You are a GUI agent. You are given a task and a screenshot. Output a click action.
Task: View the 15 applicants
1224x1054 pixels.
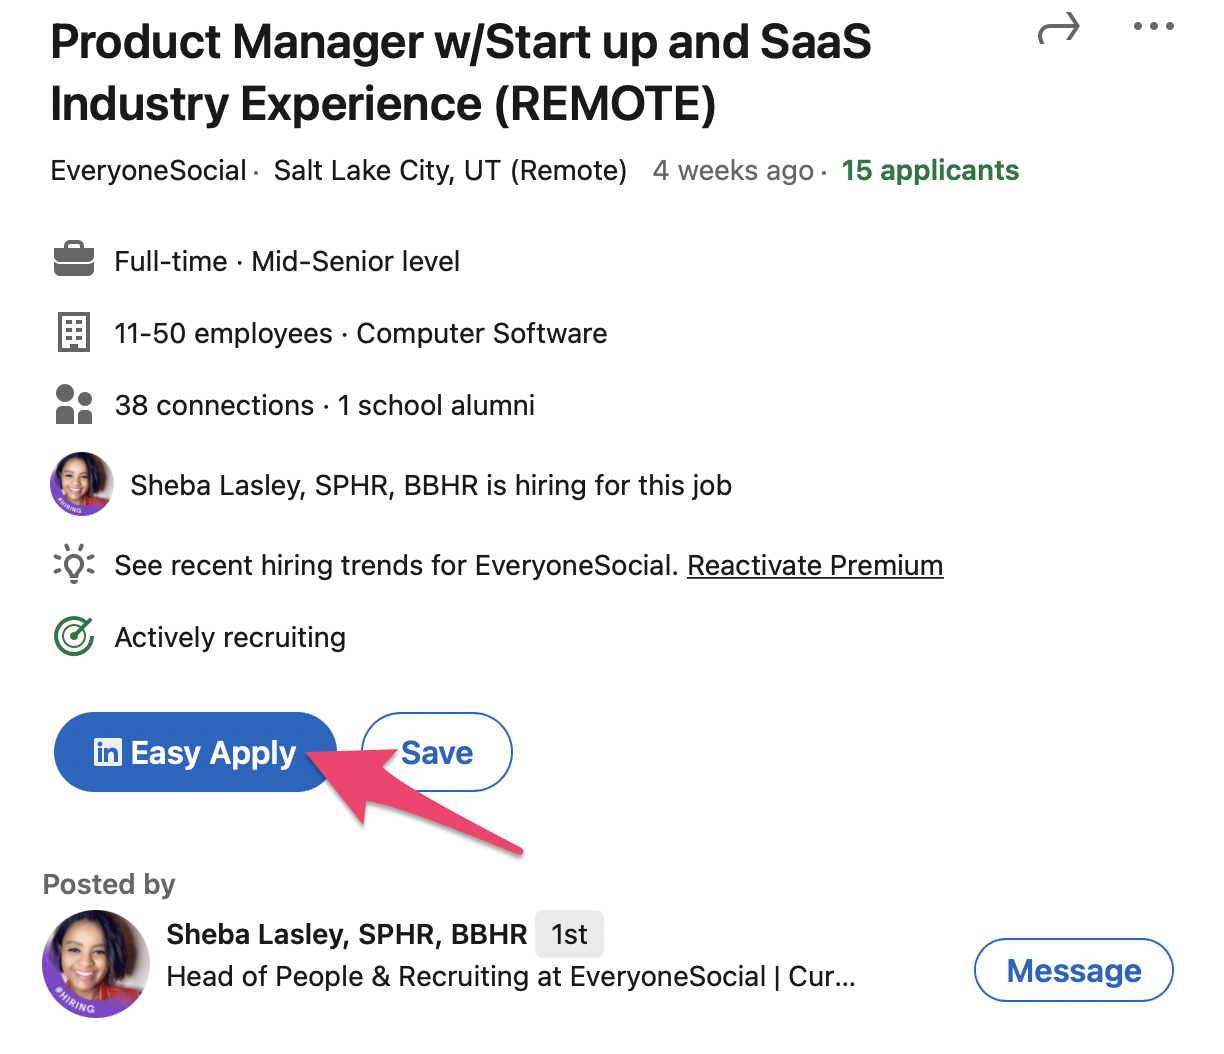(929, 170)
